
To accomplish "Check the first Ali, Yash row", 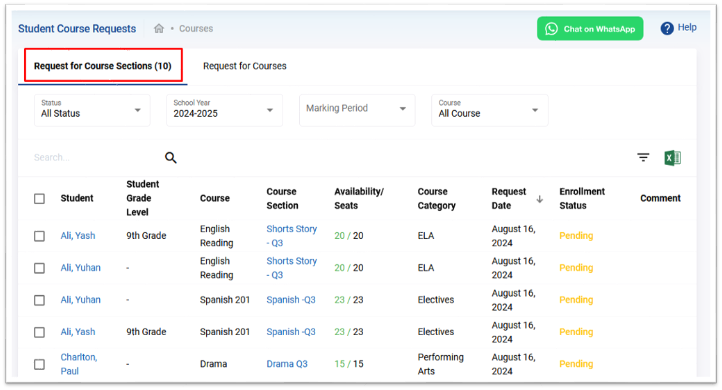I will pos(40,236).
